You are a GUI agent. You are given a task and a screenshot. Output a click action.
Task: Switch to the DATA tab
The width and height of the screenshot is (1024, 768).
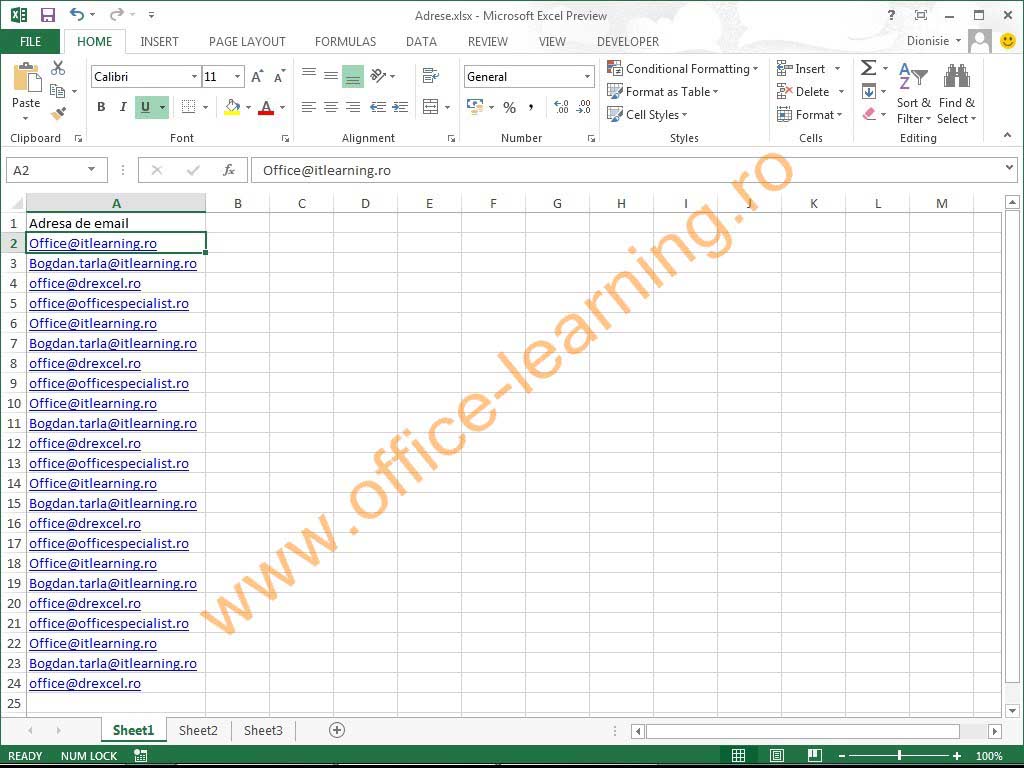(x=421, y=42)
